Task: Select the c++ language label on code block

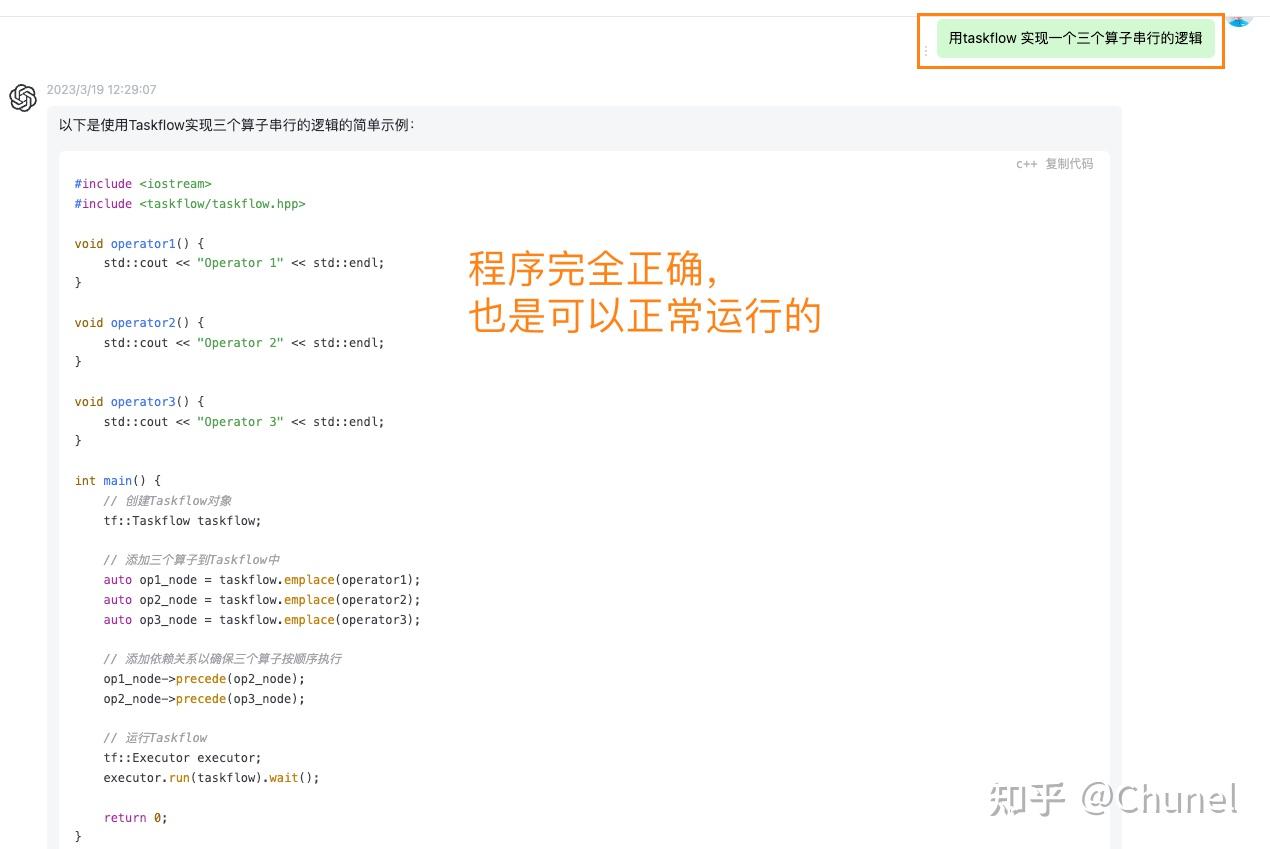Action: 1027,163
